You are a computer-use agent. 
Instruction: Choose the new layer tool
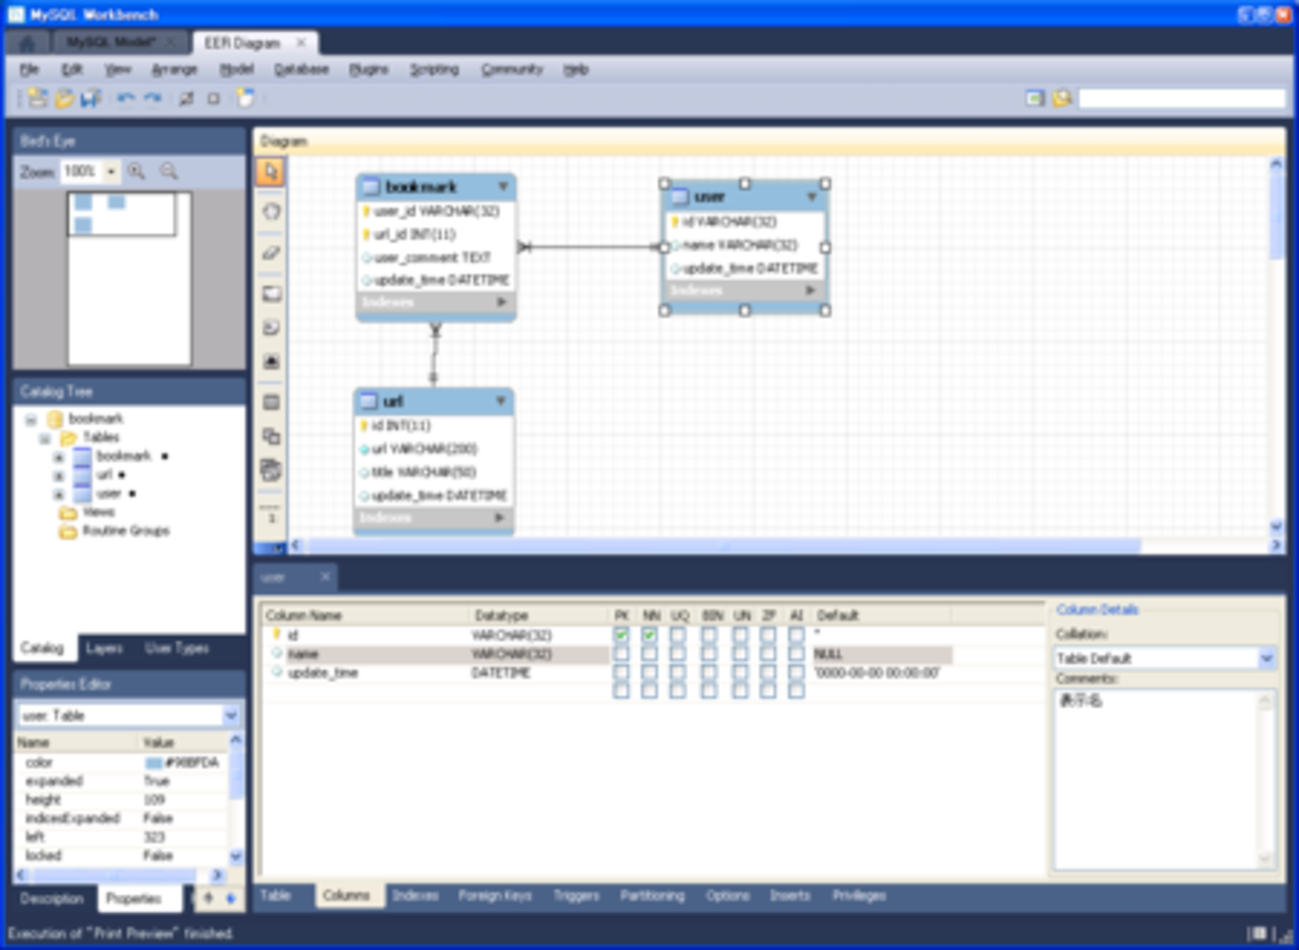(x=271, y=294)
